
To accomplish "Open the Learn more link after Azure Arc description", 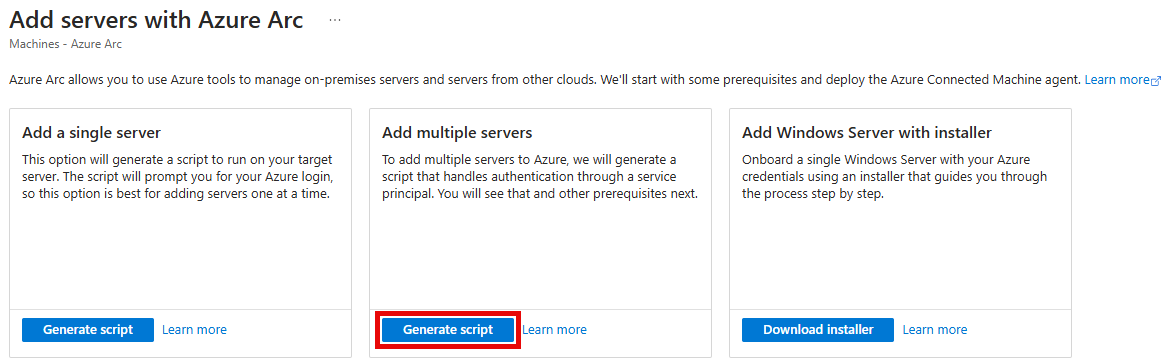I will [x=1123, y=80].
